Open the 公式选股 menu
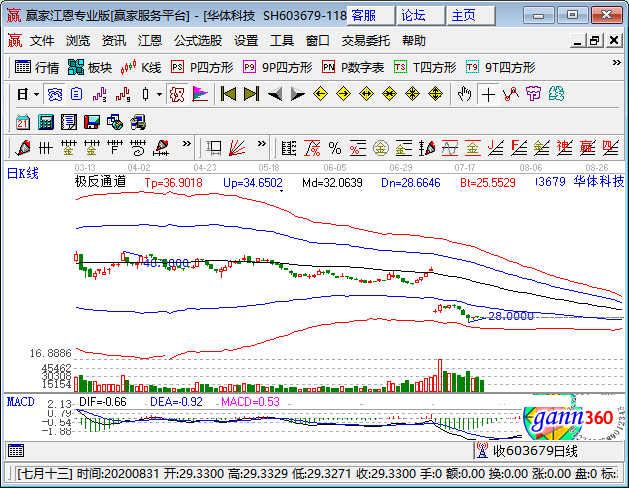Image resolution: width=629 pixels, height=488 pixels. 198,40
